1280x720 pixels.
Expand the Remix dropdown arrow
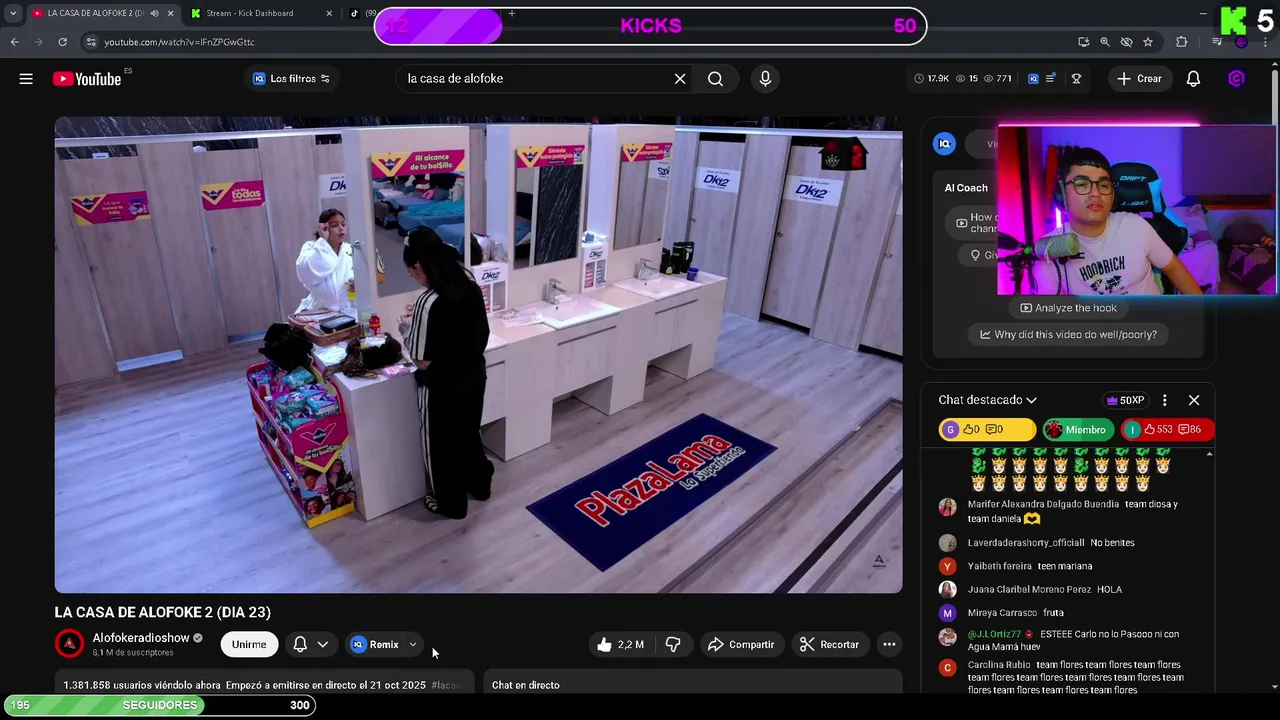tap(413, 645)
